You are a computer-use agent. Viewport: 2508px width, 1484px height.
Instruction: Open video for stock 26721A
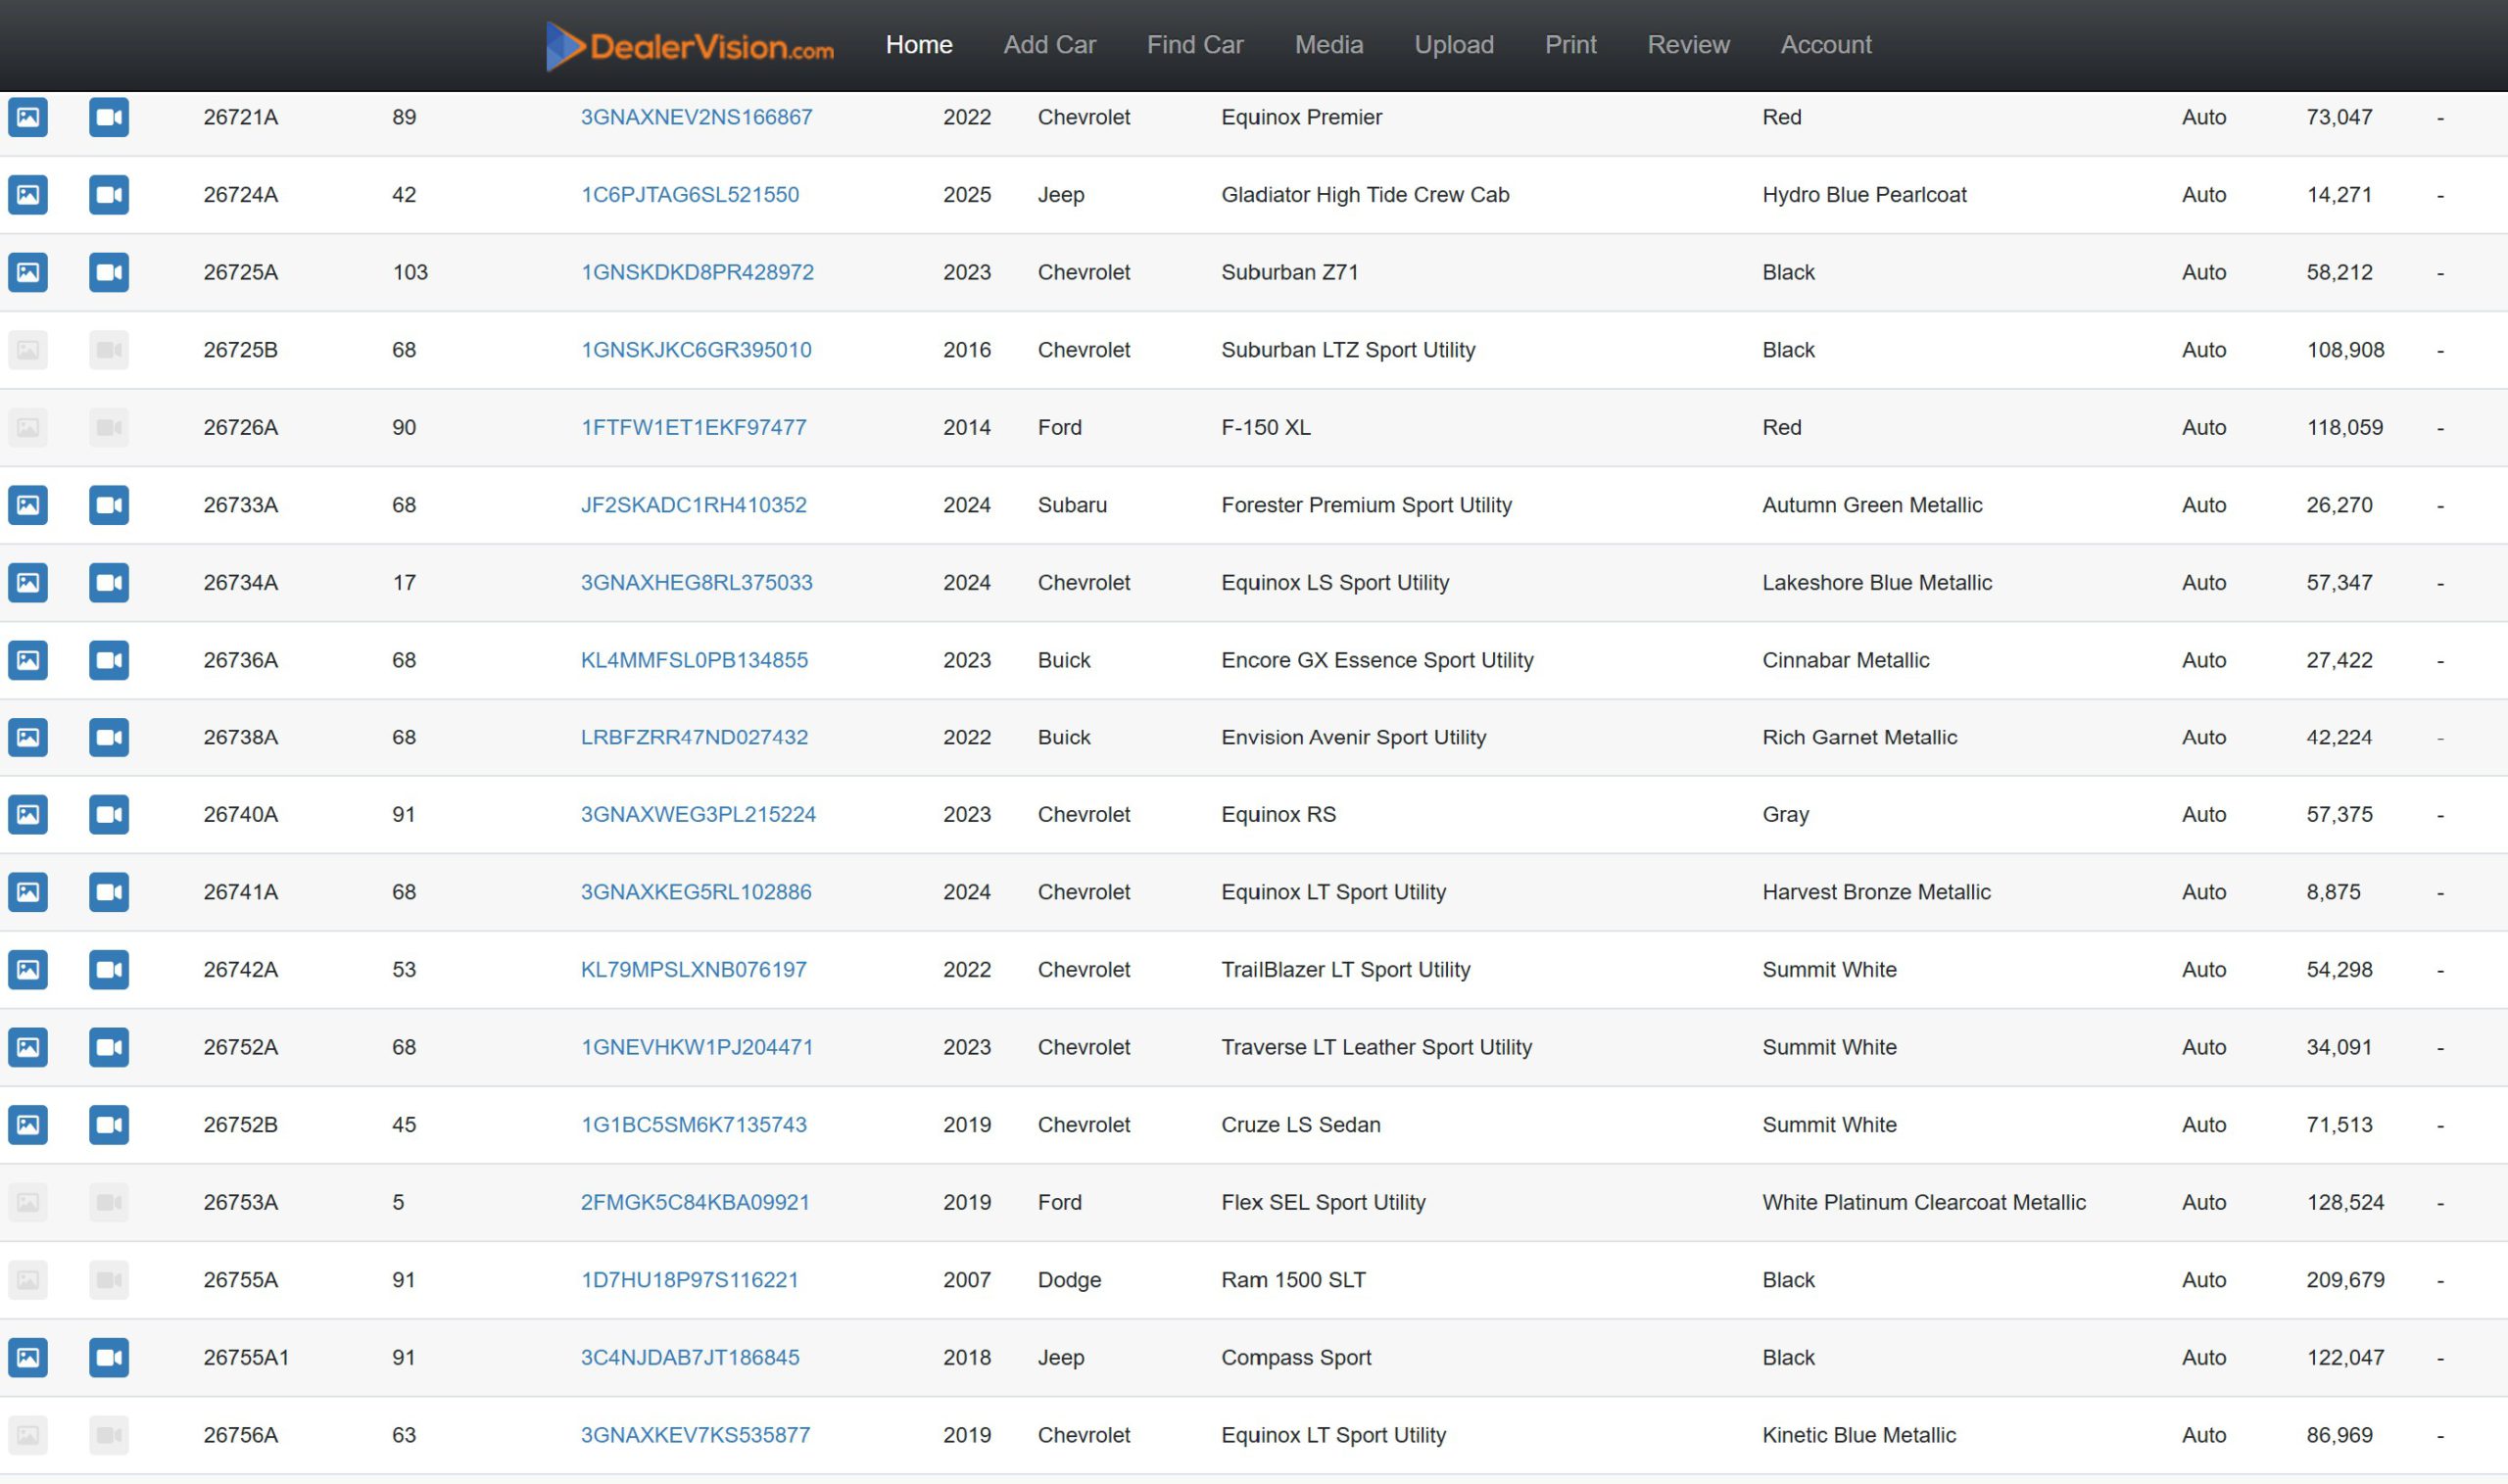(x=109, y=117)
